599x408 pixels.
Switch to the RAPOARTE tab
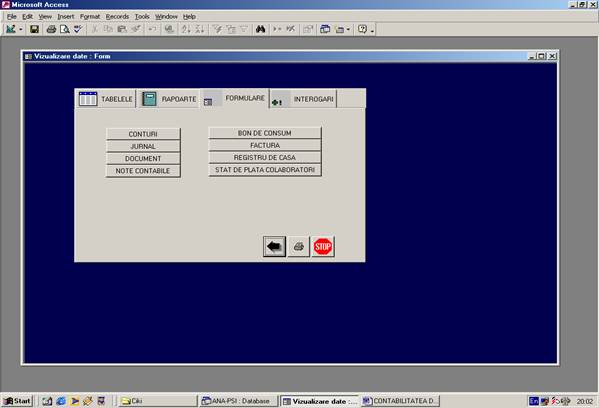click(x=168, y=99)
